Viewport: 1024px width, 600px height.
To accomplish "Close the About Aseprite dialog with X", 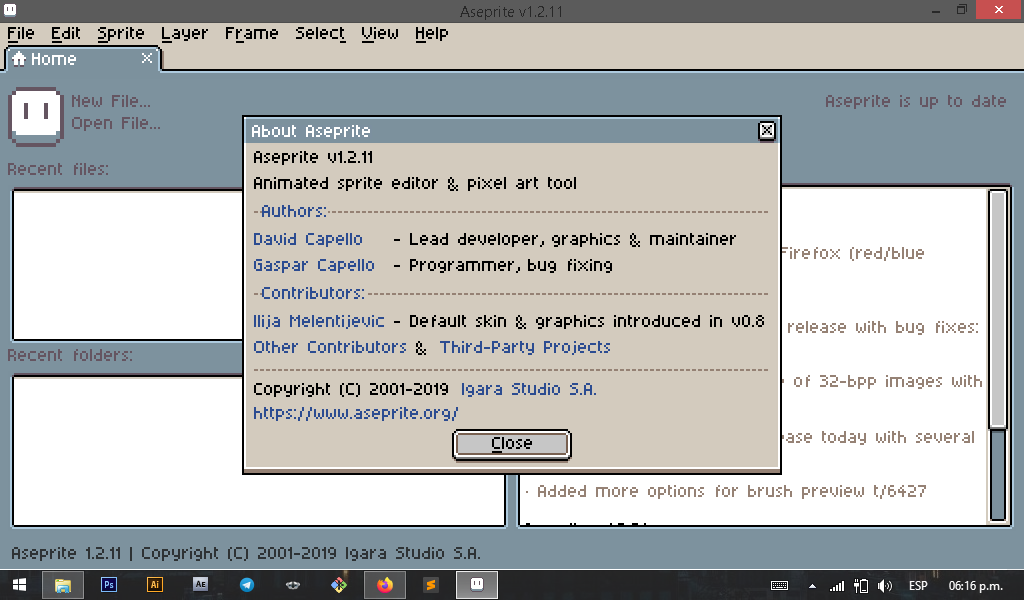I will pyautogui.click(x=766, y=131).
